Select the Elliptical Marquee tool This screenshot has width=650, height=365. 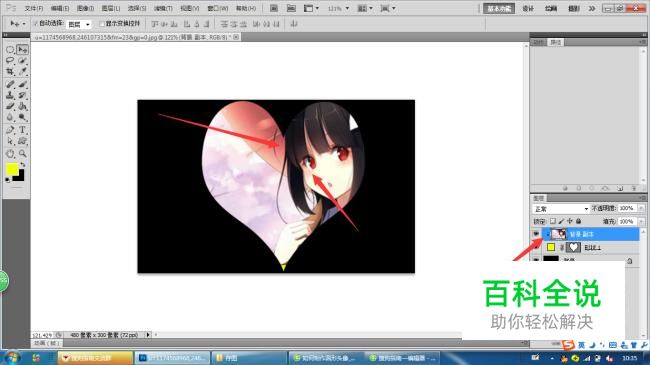10,50
